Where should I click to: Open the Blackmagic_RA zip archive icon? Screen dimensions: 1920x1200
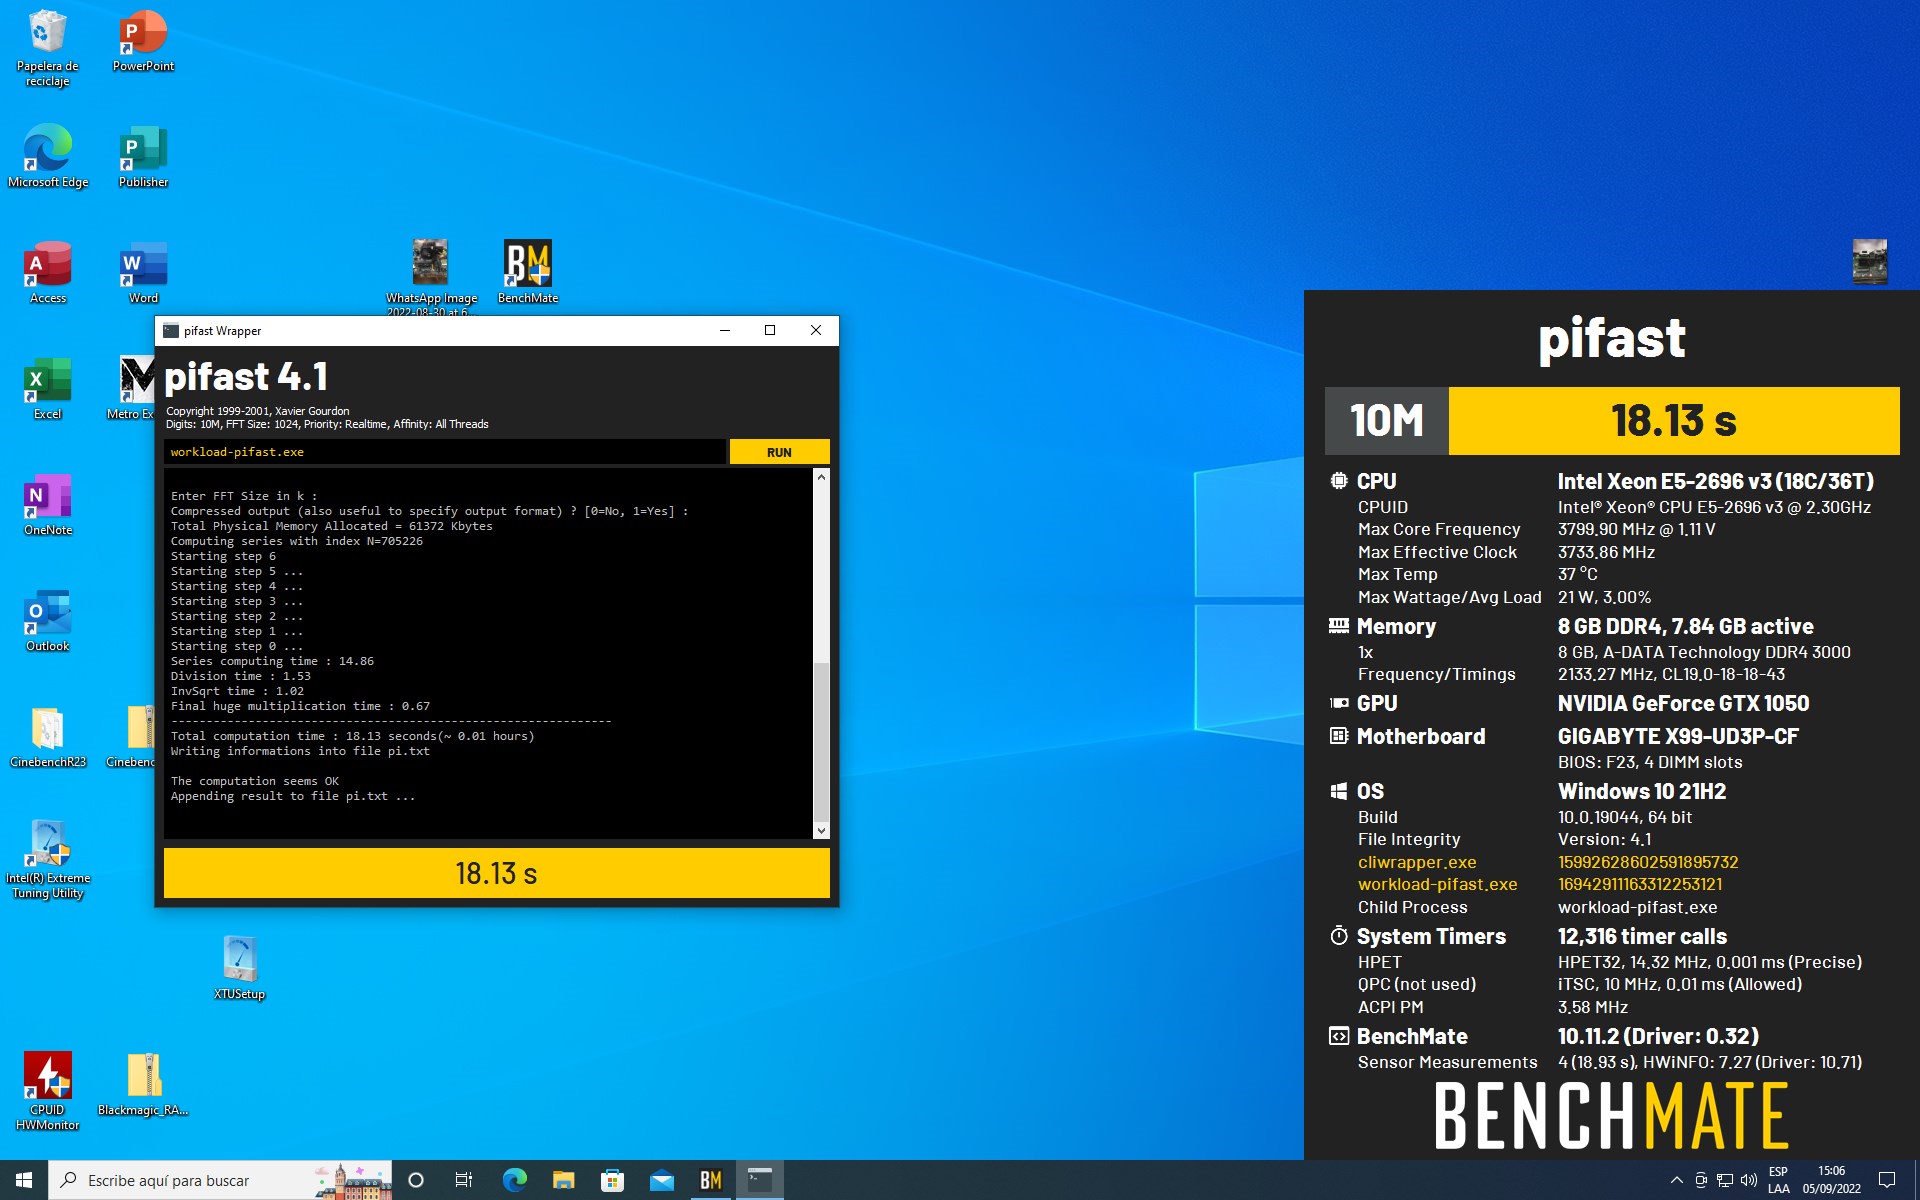(143, 1085)
